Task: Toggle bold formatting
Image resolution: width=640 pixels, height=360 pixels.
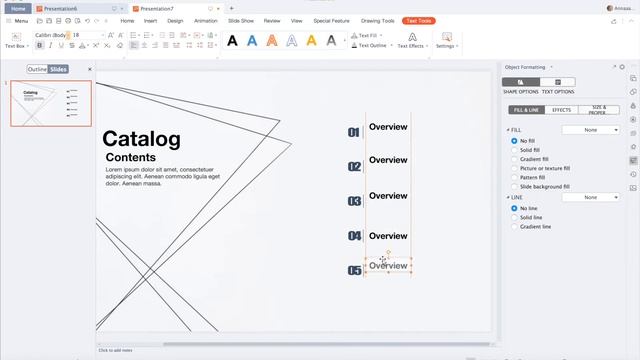Action: [40, 46]
